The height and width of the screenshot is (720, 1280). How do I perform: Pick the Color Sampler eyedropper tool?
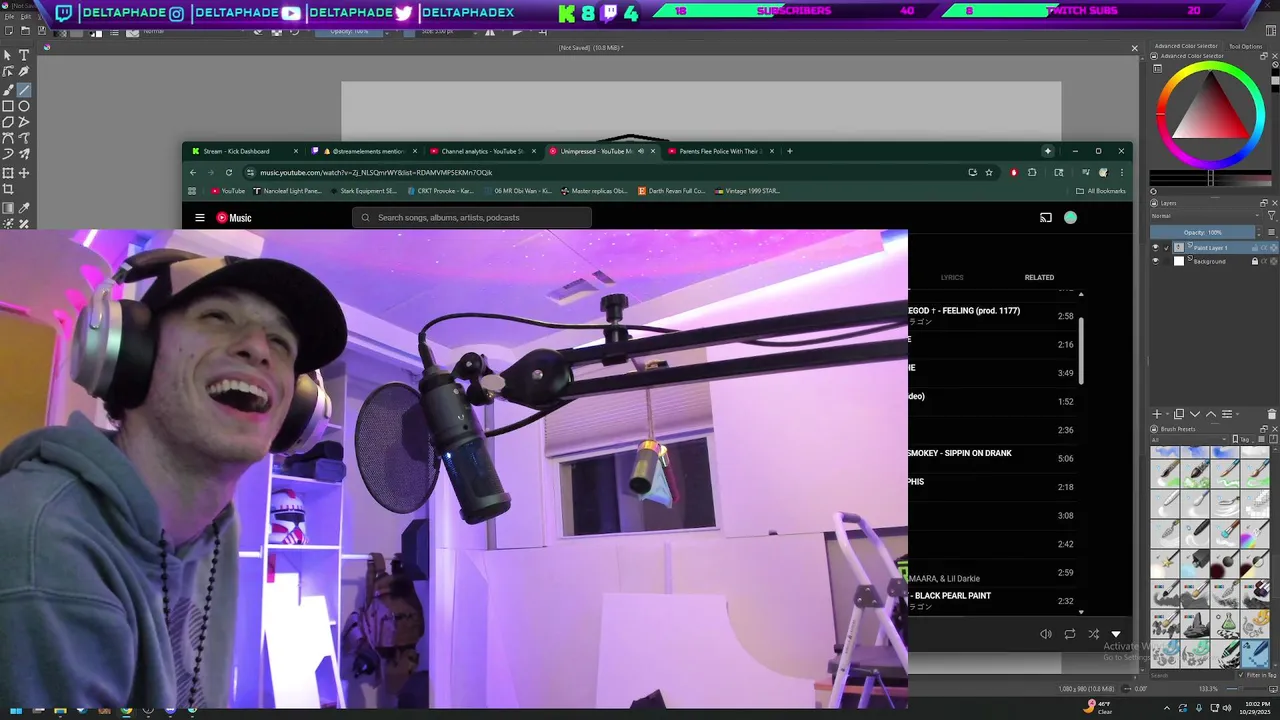click(x=24, y=208)
